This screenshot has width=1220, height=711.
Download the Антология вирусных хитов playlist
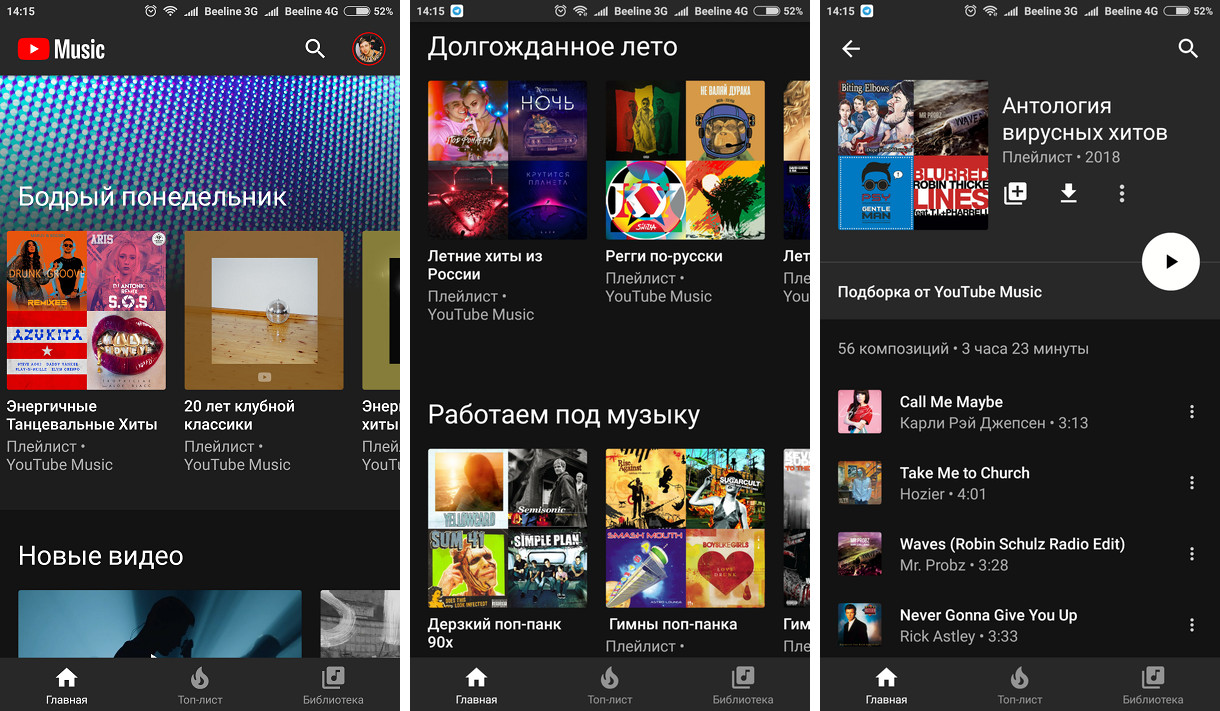(1069, 193)
